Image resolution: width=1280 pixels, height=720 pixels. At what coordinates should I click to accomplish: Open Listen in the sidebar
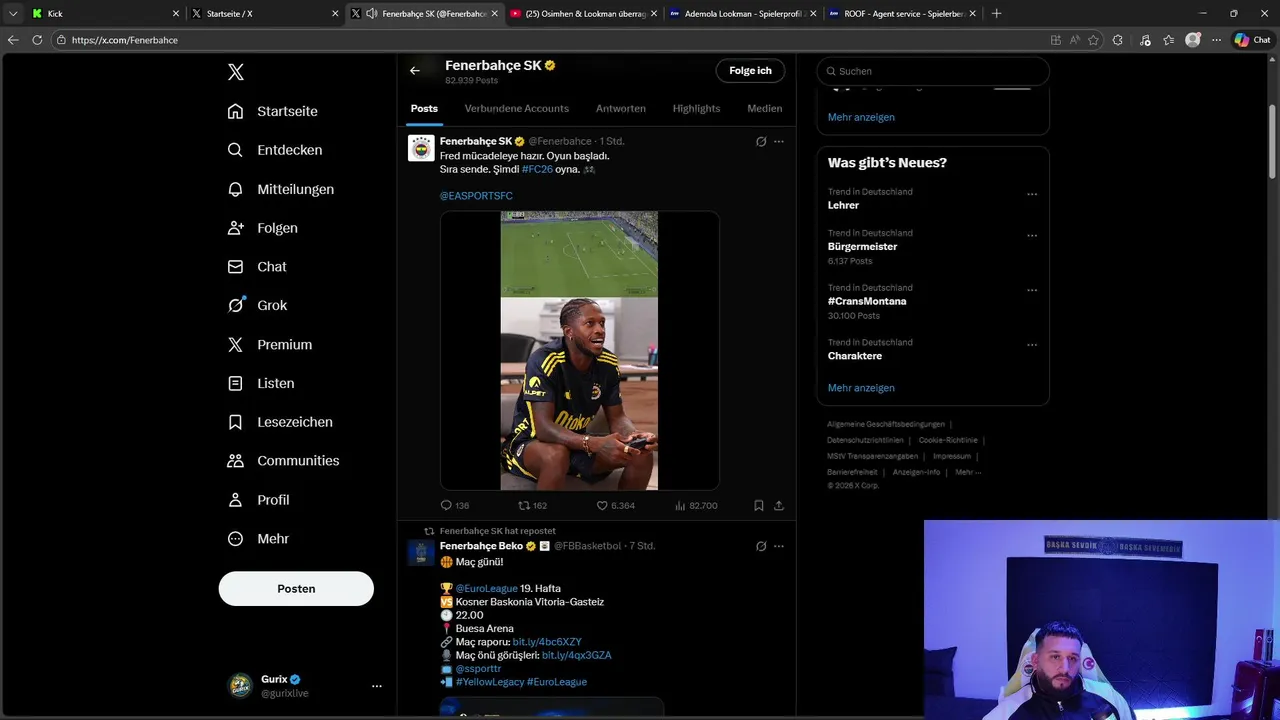pyautogui.click(x=261, y=383)
